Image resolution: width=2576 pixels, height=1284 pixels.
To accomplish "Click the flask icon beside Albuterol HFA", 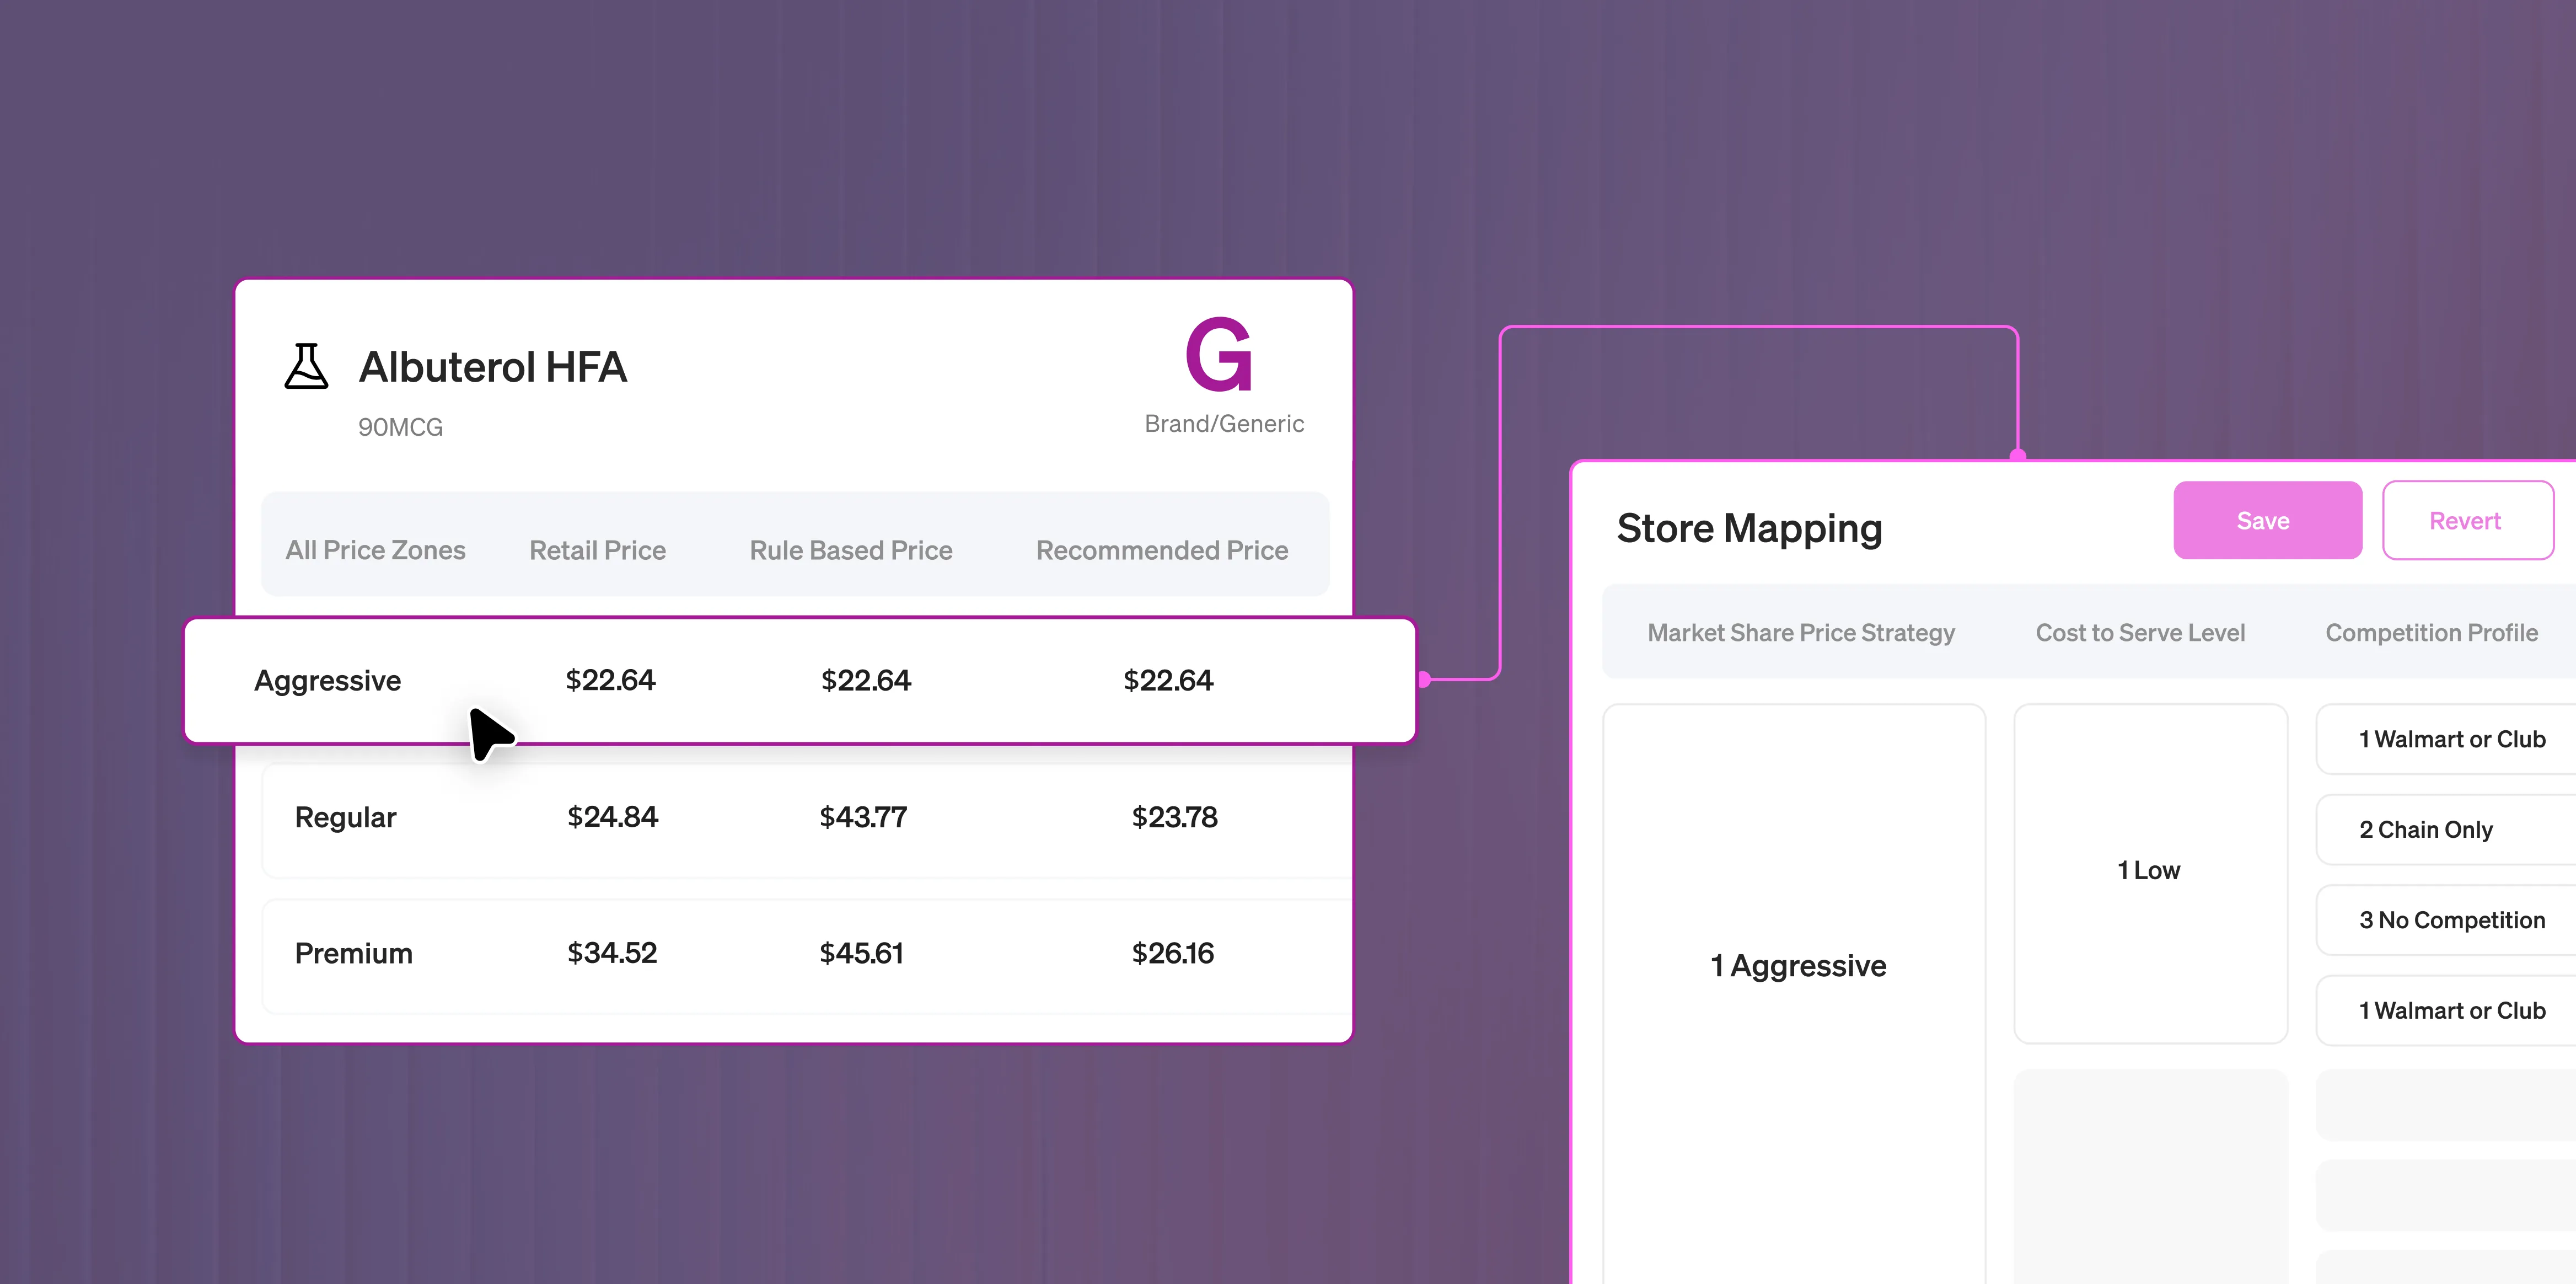I will (x=306, y=367).
